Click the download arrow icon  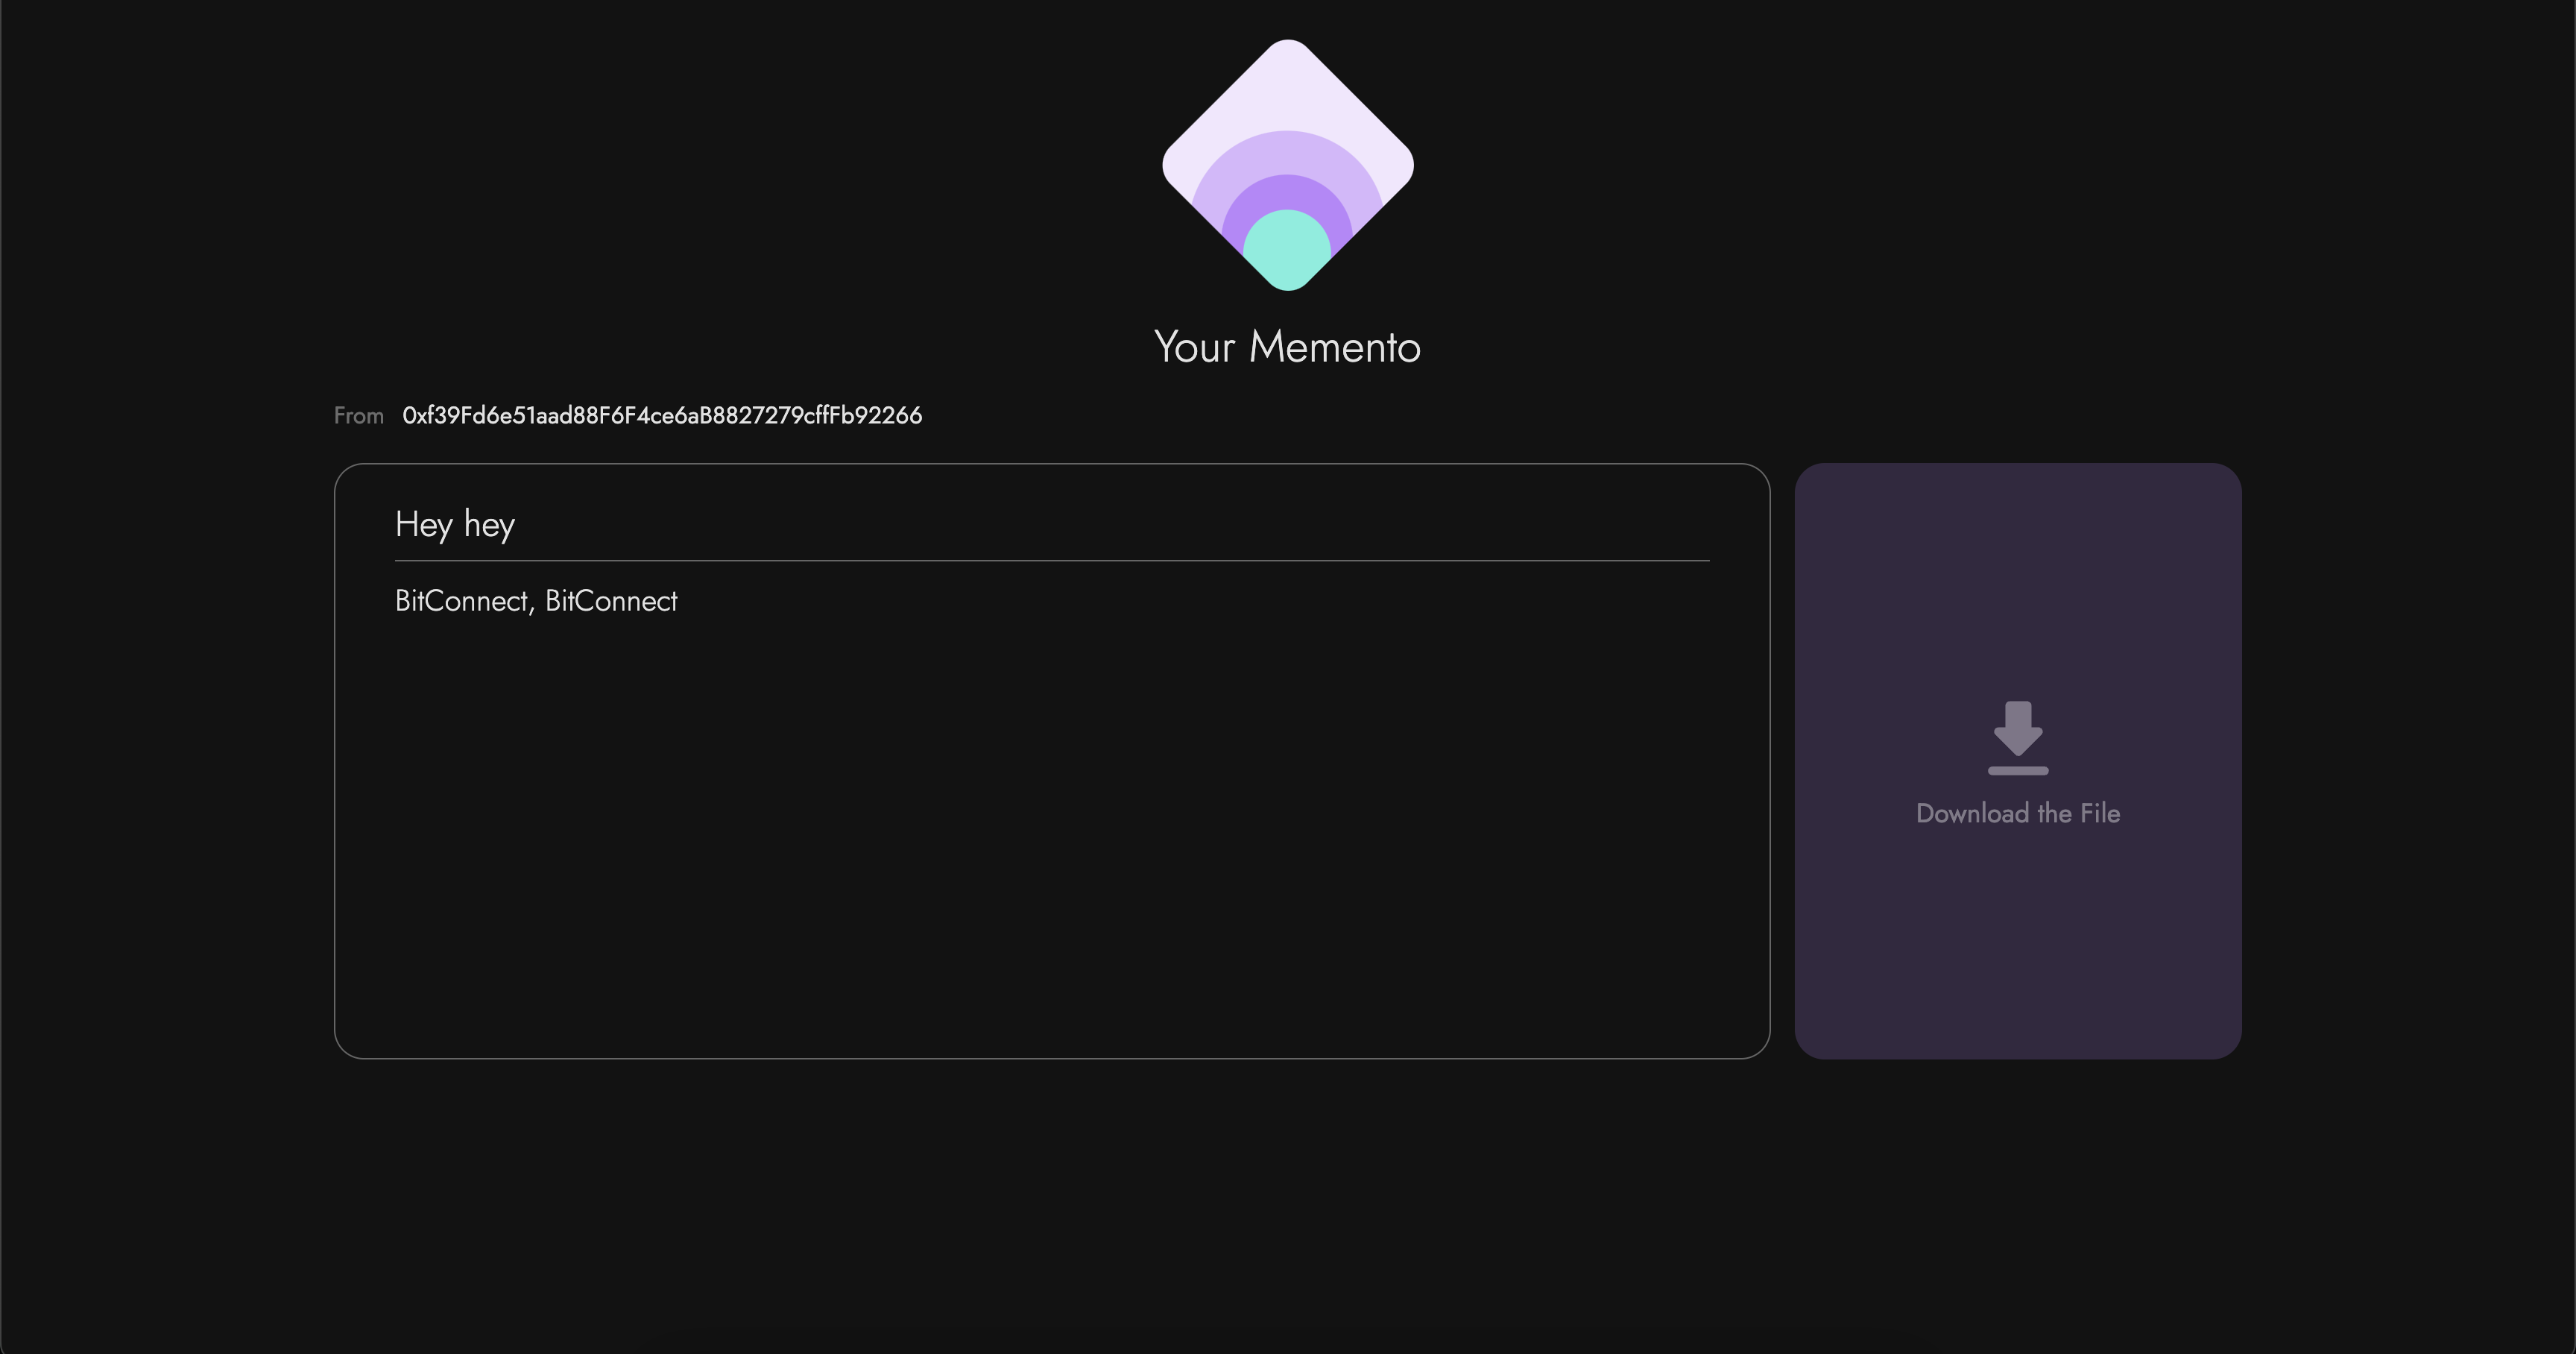(2017, 738)
